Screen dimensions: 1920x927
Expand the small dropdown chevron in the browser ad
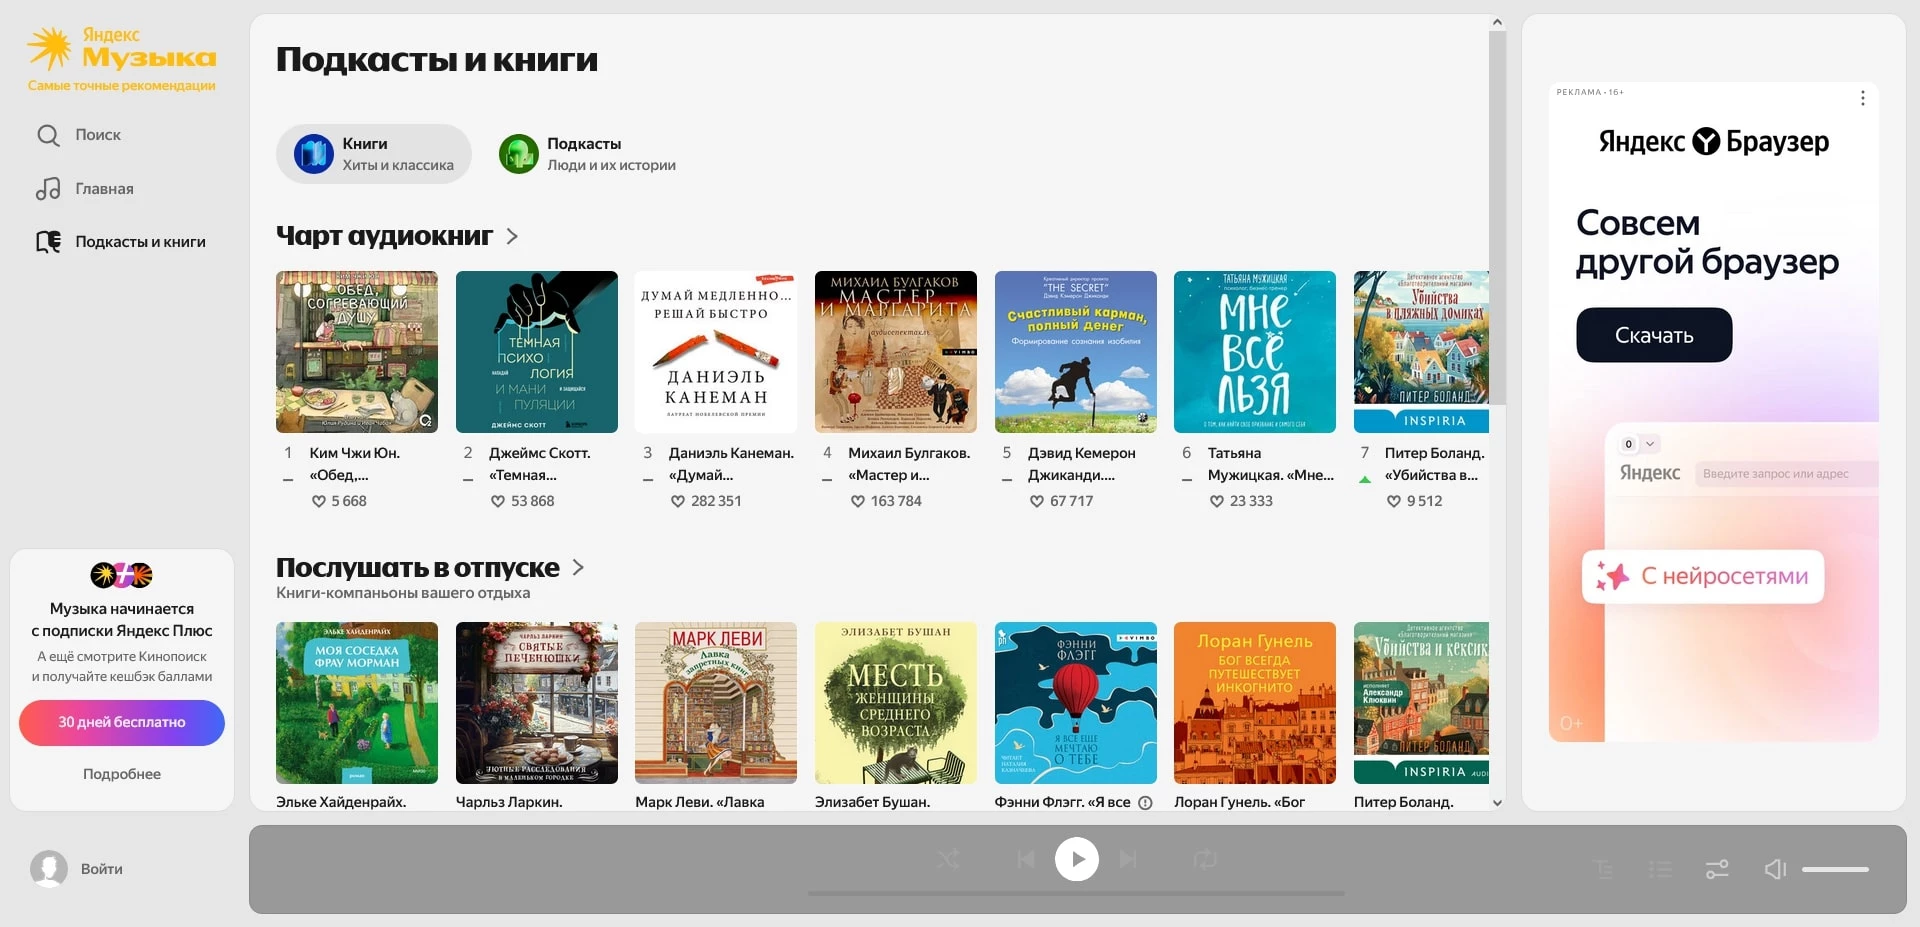click(1650, 444)
